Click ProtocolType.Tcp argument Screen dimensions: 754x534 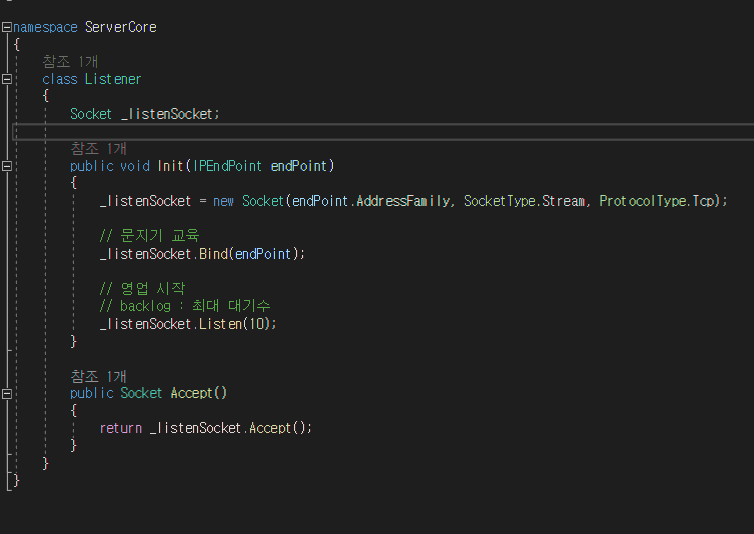(x=657, y=201)
